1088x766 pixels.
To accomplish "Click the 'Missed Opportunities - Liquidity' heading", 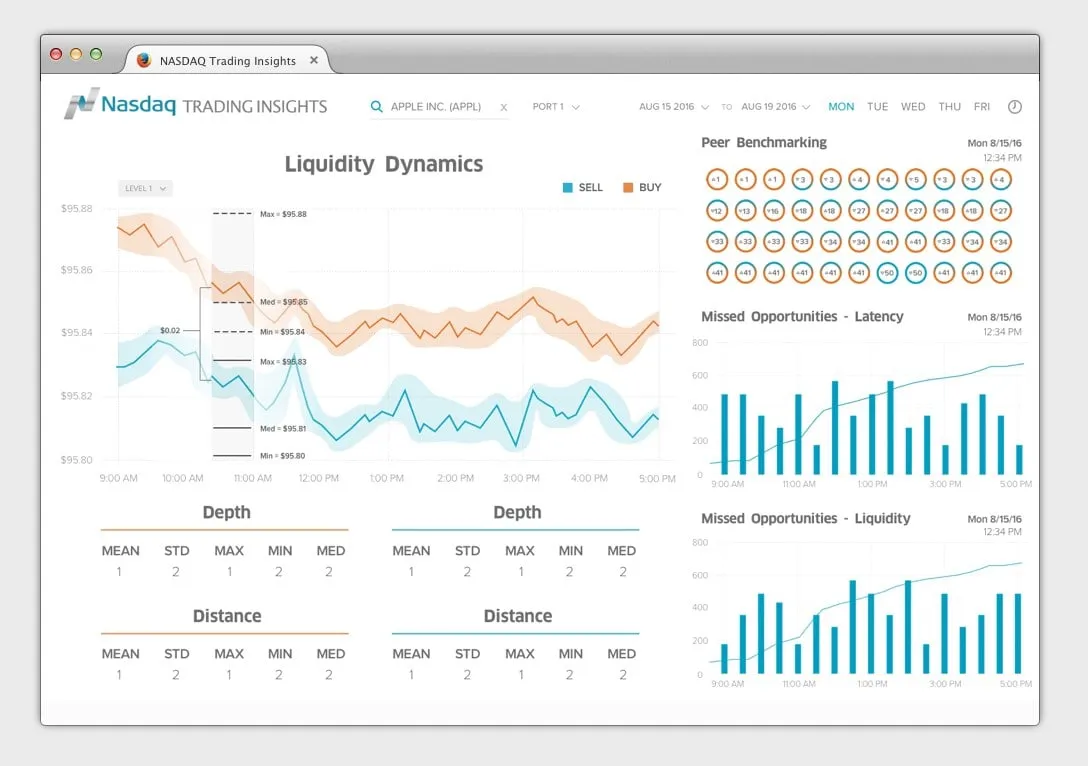I will click(806, 518).
